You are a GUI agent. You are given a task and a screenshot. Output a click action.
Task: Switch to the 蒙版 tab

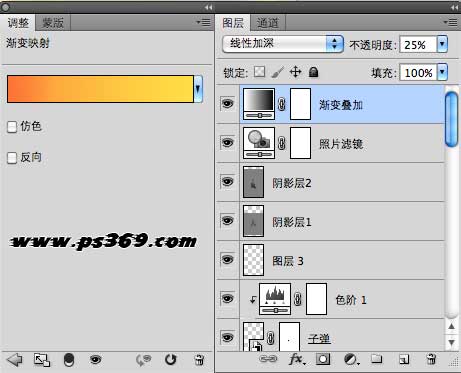[x=53, y=23]
